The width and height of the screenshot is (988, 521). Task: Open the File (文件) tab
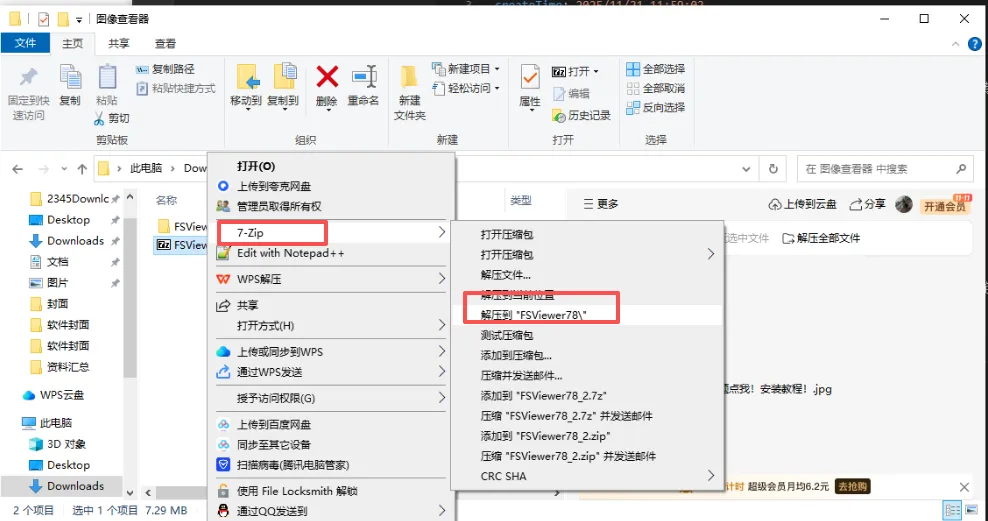coord(25,43)
